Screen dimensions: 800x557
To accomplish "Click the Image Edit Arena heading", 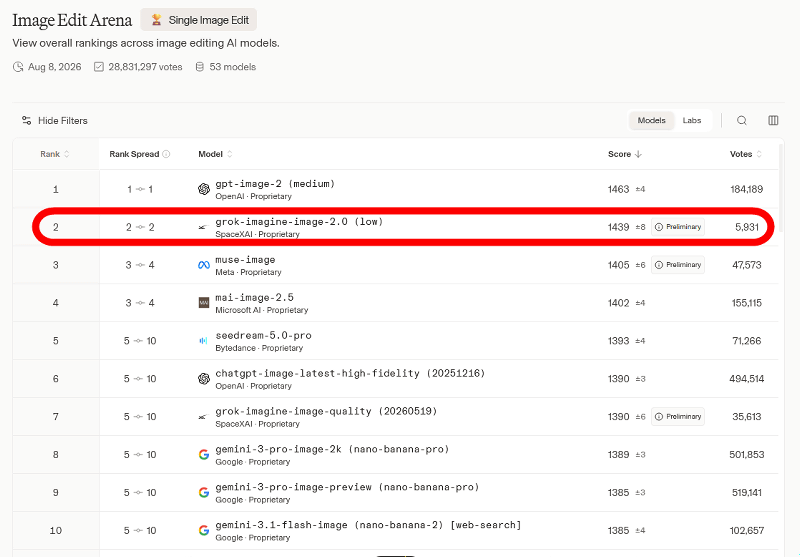I will 72,20.
